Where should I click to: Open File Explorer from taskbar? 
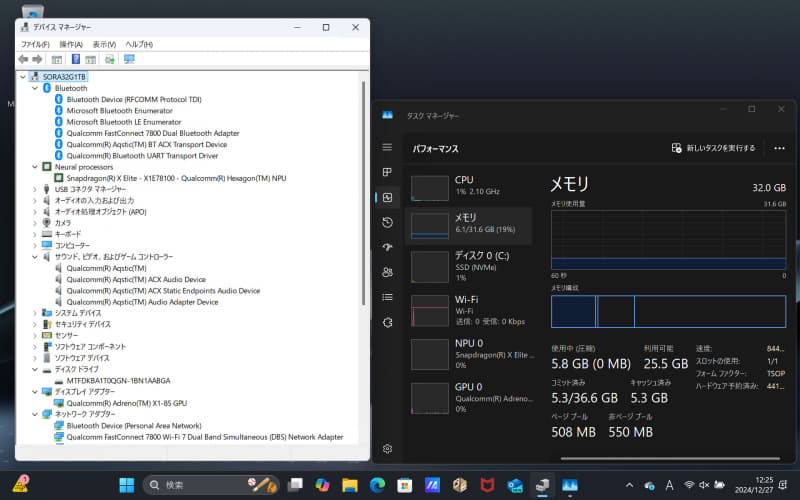[x=350, y=485]
